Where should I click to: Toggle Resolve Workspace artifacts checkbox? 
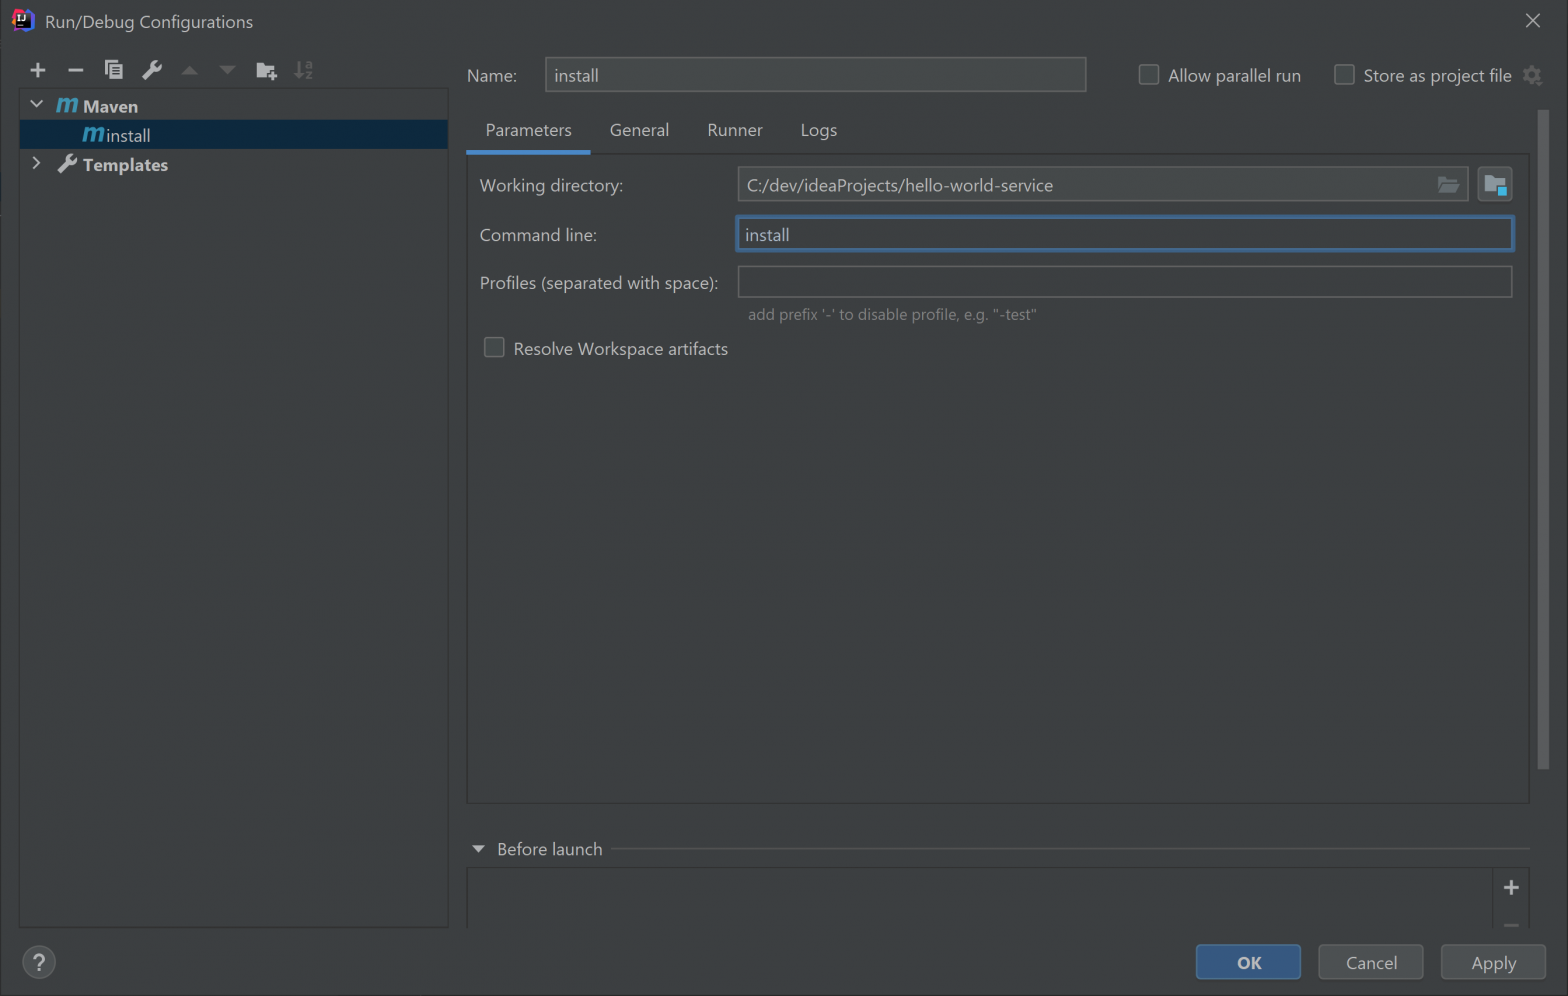[494, 348]
